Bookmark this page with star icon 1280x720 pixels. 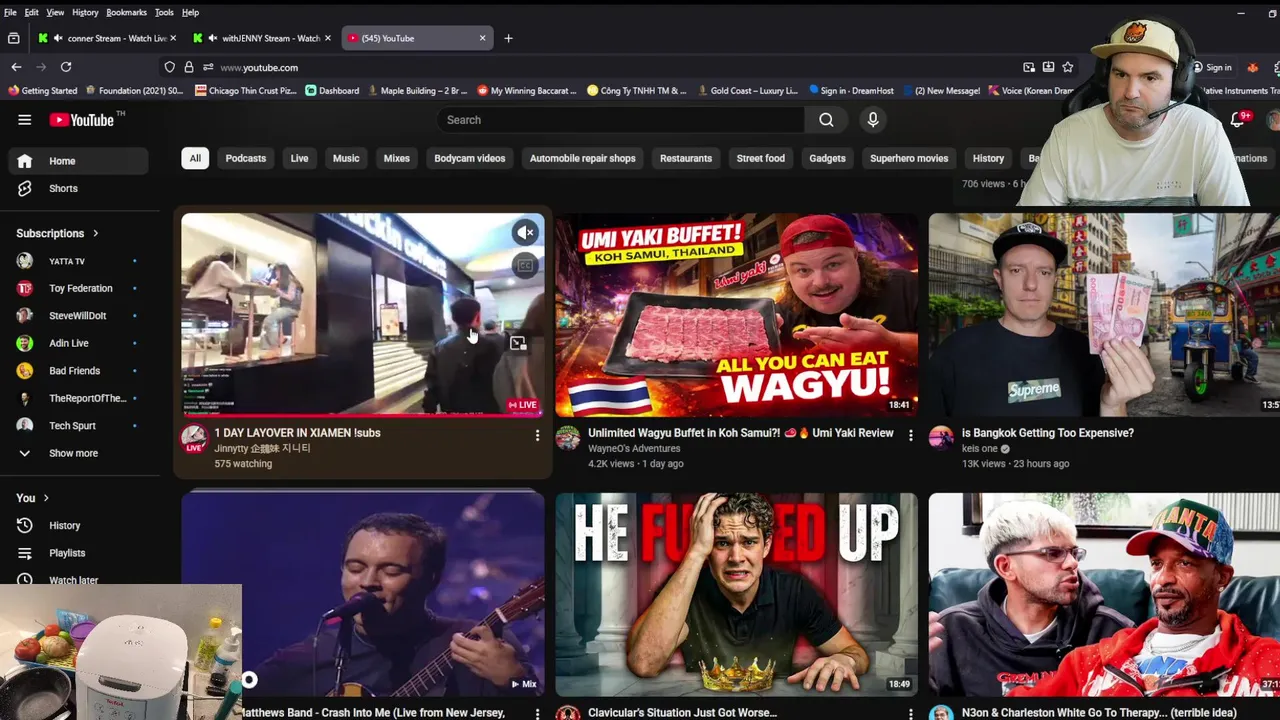1068,67
